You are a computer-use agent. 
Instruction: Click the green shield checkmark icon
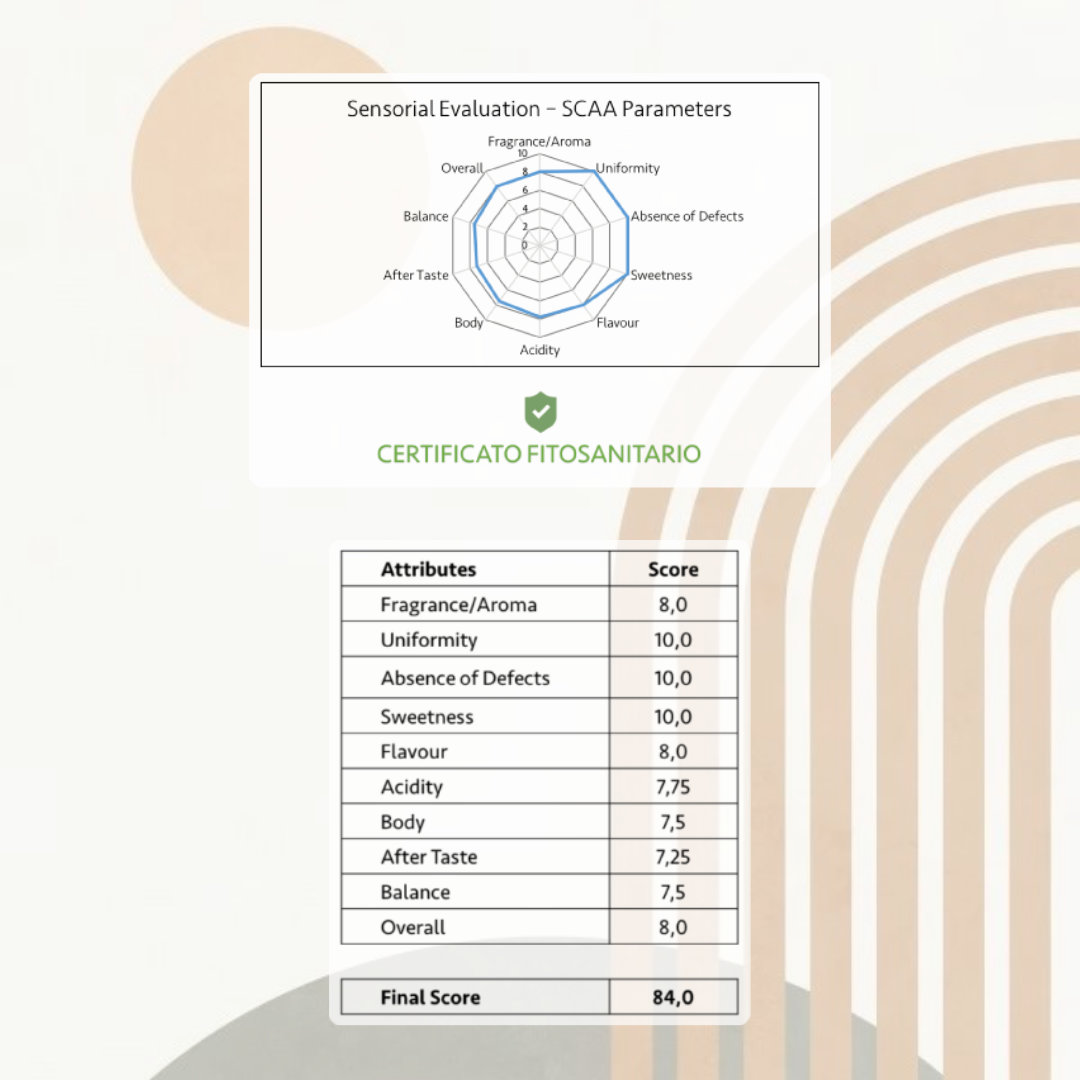coord(541,412)
